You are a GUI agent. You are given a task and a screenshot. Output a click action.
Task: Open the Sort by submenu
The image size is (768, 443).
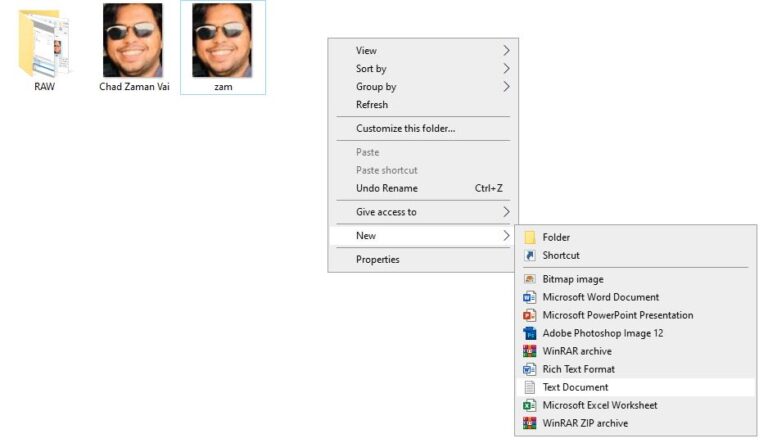(423, 69)
